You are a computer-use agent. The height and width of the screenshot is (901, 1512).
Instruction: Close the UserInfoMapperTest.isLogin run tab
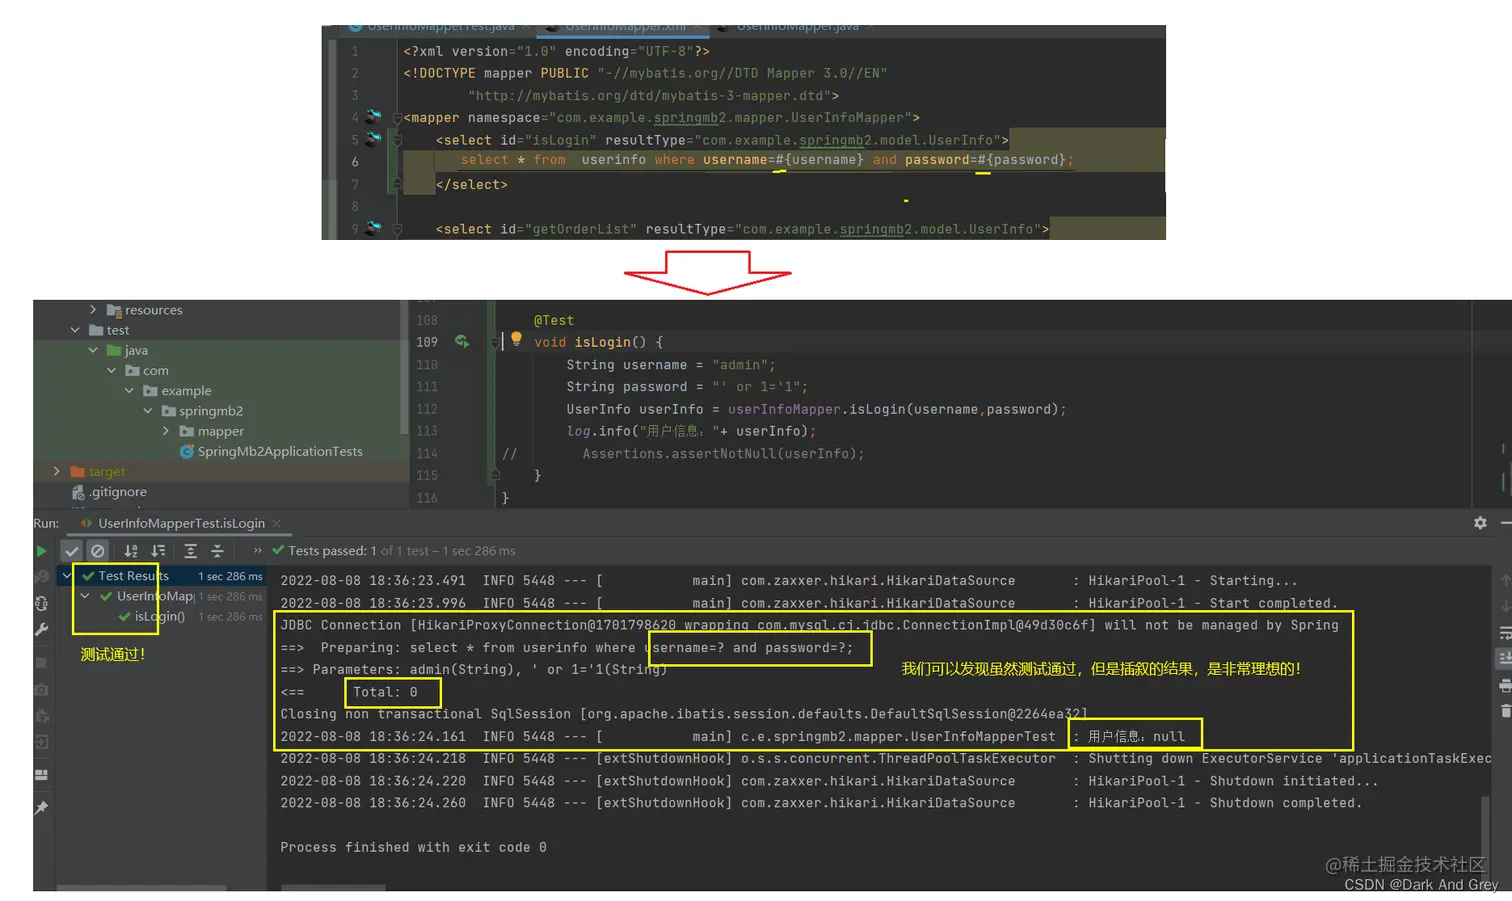[x=277, y=524]
